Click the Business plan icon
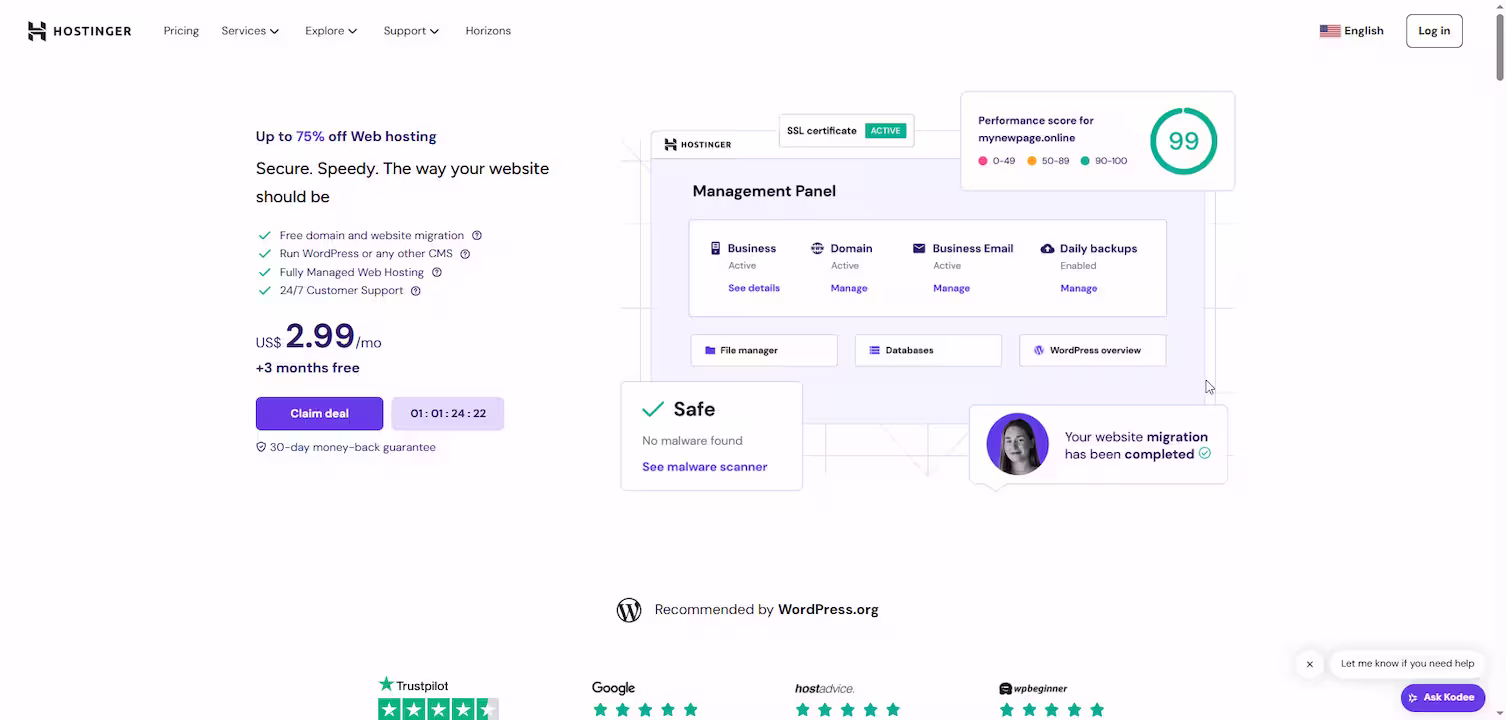Image resolution: width=1506 pixels, height=720 pixels. click(715, 248)
